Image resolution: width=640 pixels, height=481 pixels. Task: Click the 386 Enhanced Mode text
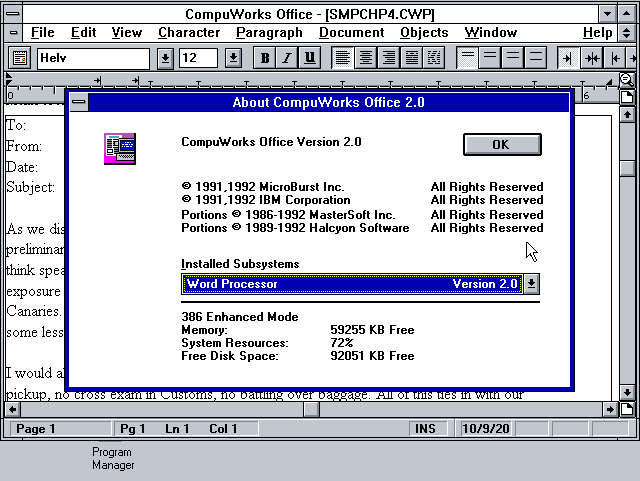tap(240, 317)
